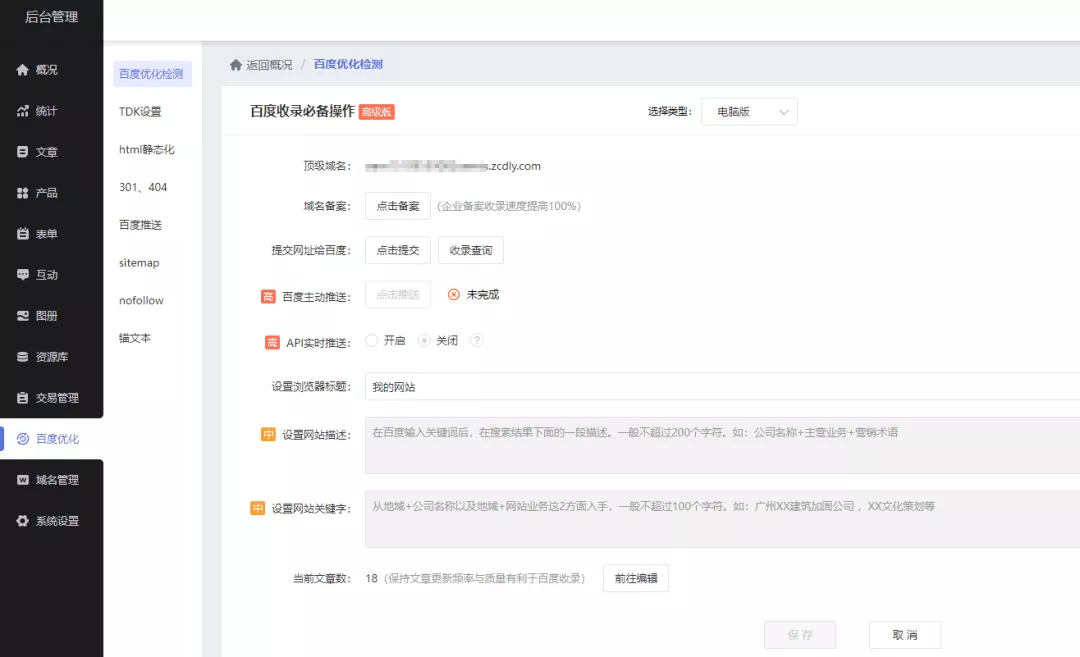Click the 高 badge beside API实时推送
Screen dimensions: 1080x657
[272, 342]
